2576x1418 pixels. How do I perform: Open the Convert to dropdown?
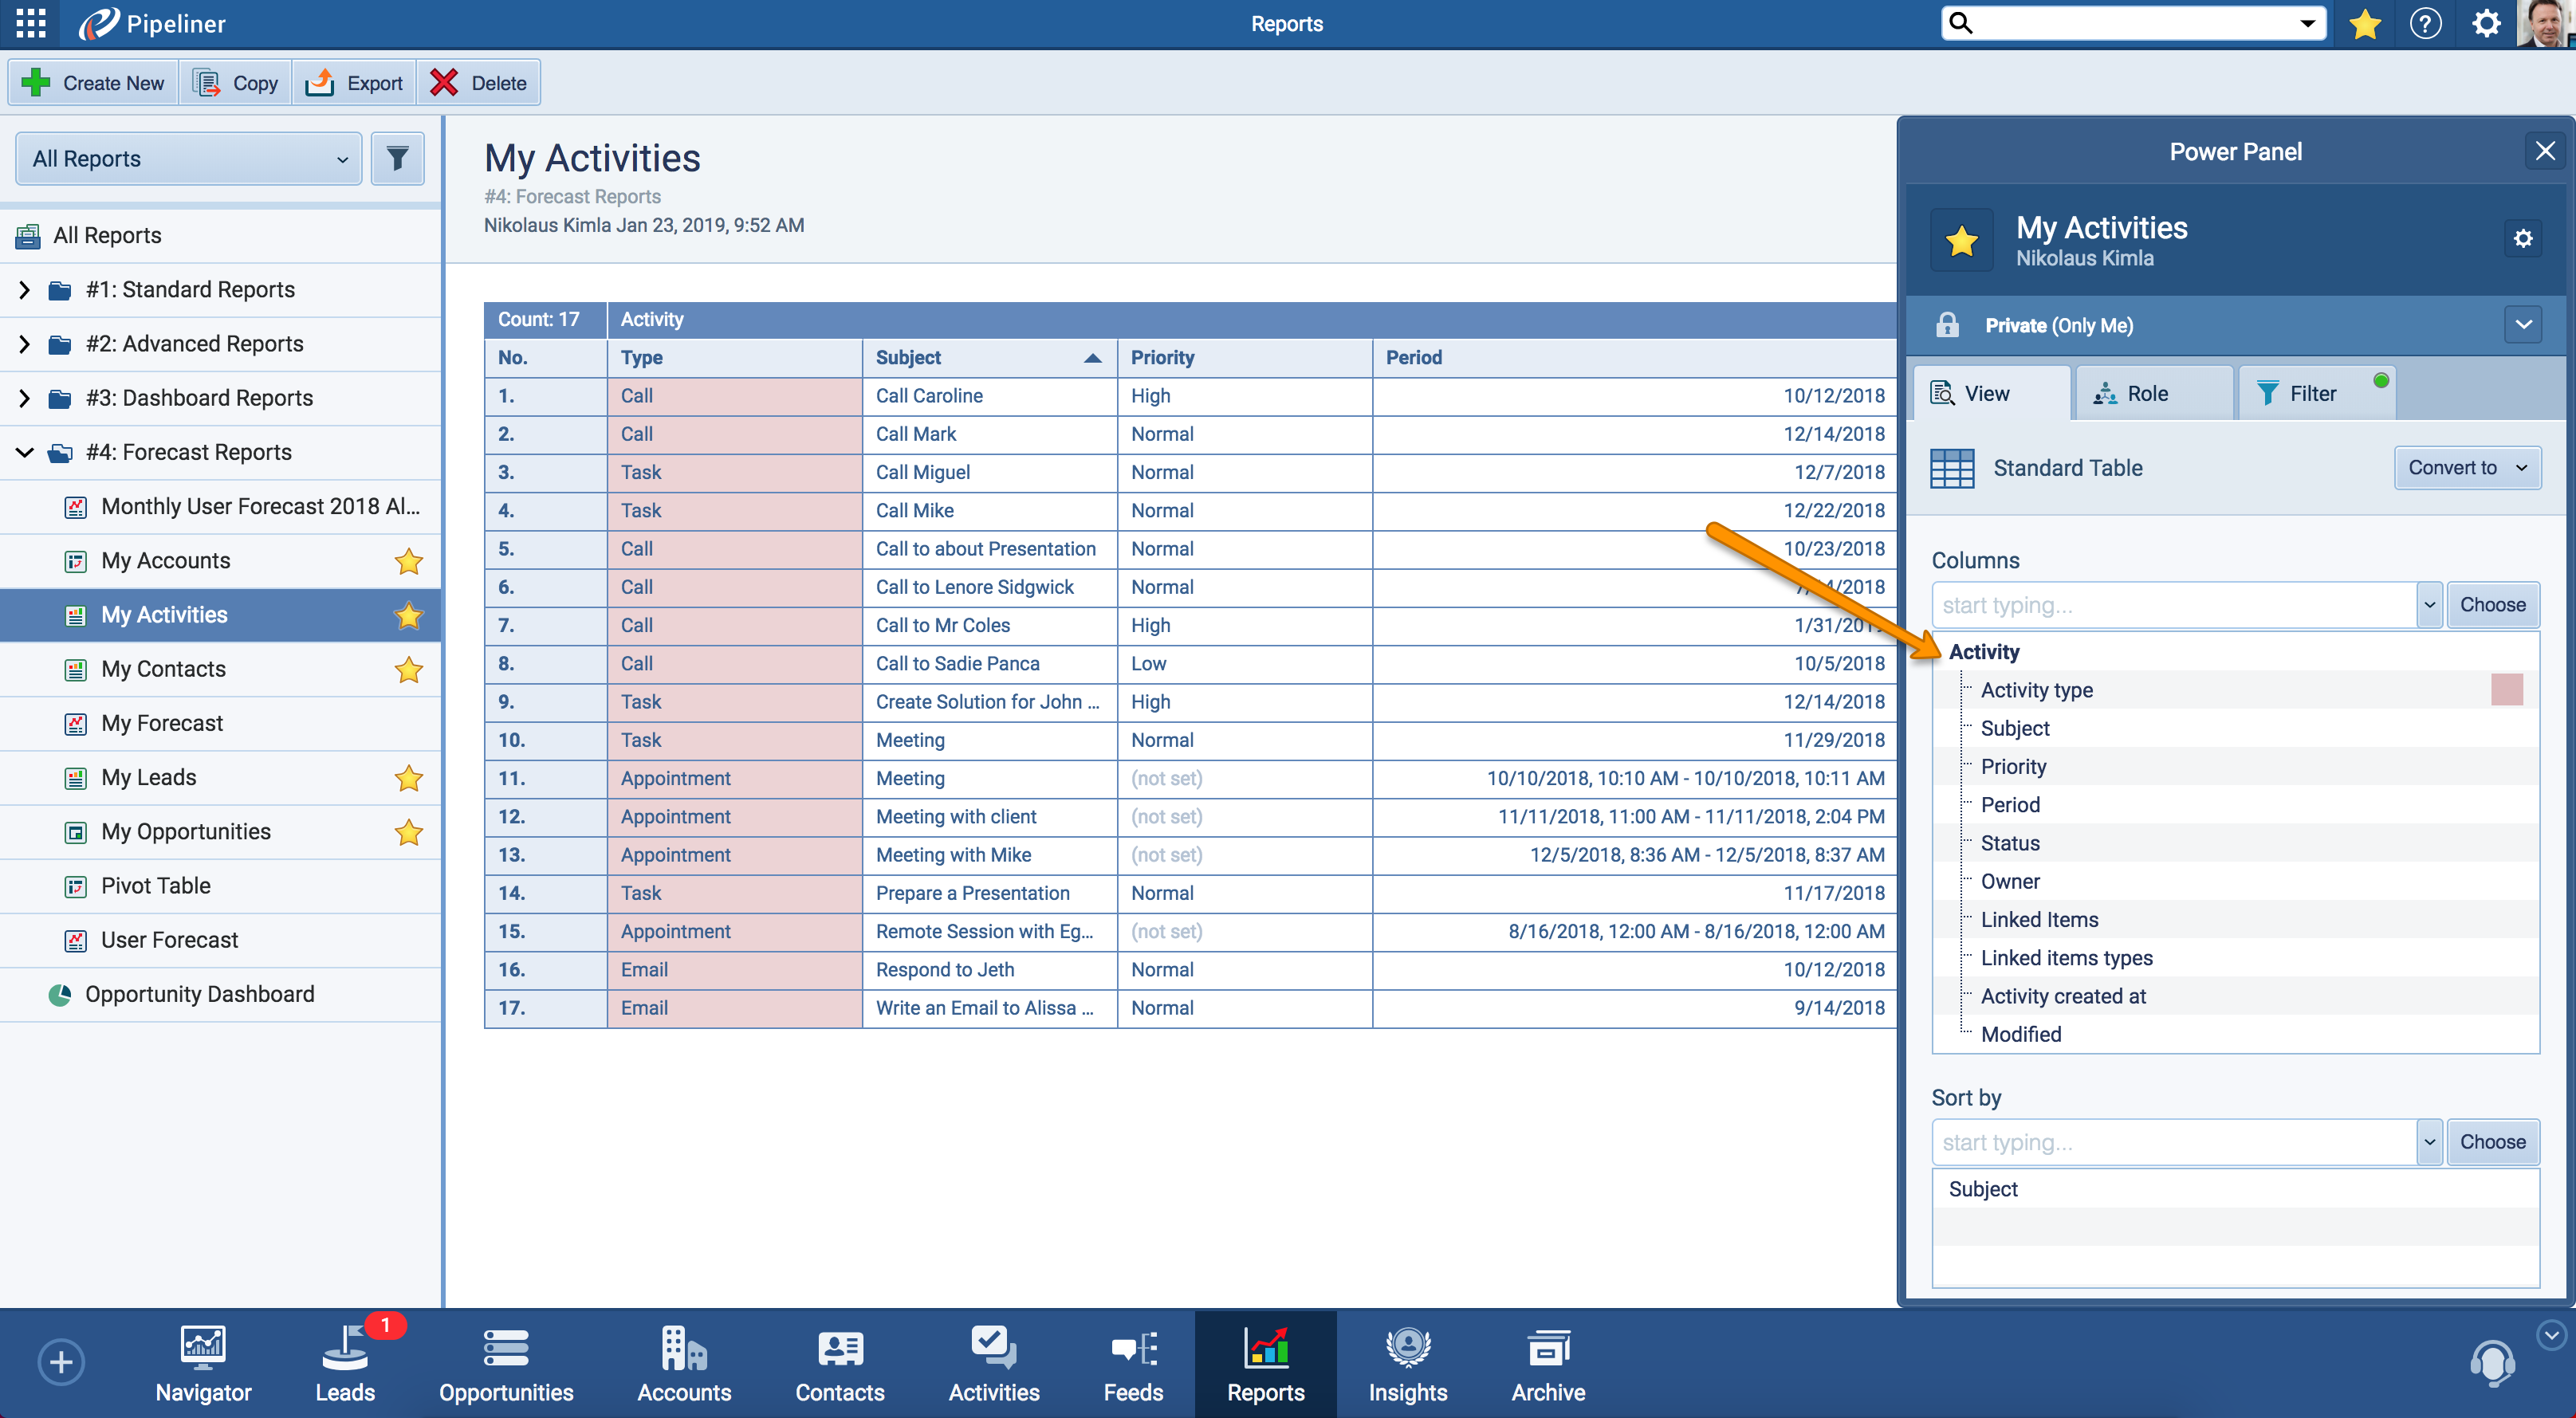click(2466, 467)
